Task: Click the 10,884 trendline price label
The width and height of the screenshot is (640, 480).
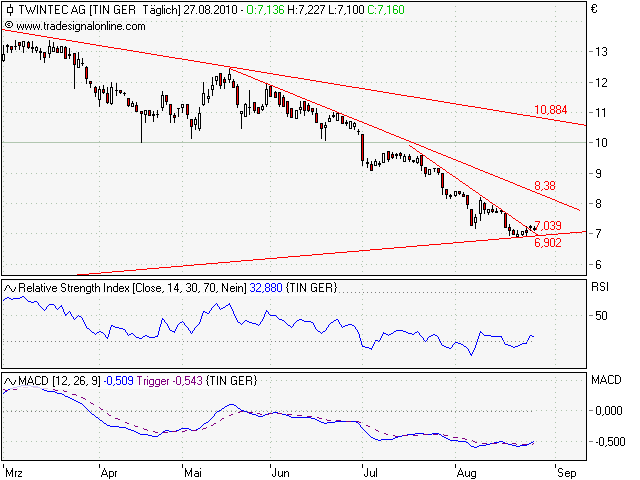Action: pyautogui.click(x=551, y=109)
